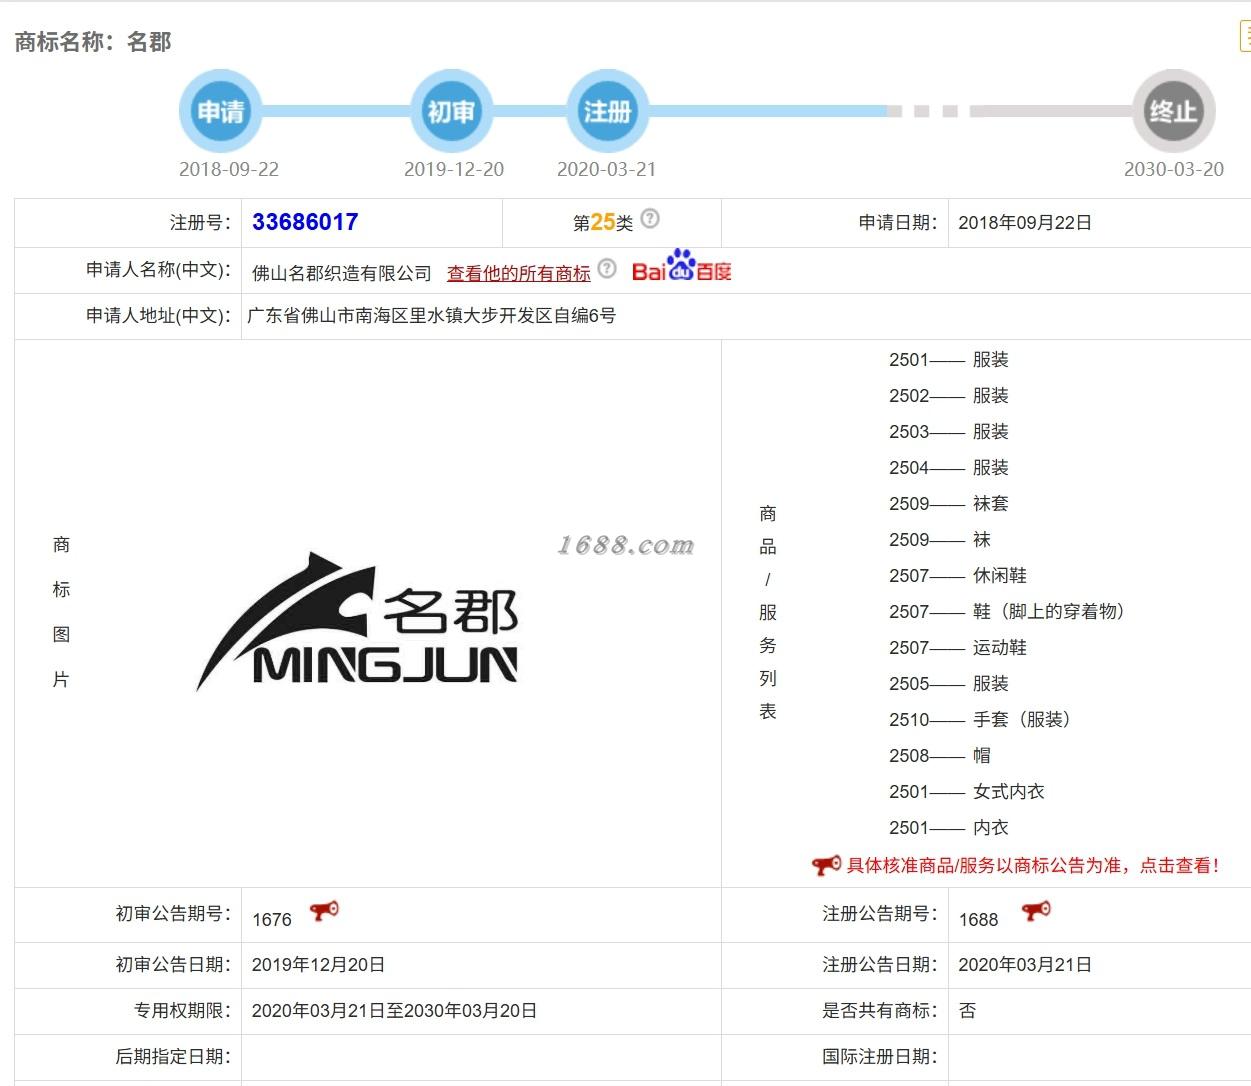Select goods item 2501 内衣
This screenshot has width=1251, height=1086.
coord(949,828)
